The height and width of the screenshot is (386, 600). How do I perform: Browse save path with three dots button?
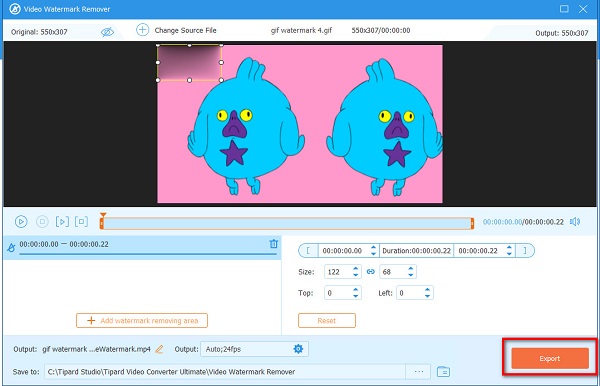pos(418,371)
